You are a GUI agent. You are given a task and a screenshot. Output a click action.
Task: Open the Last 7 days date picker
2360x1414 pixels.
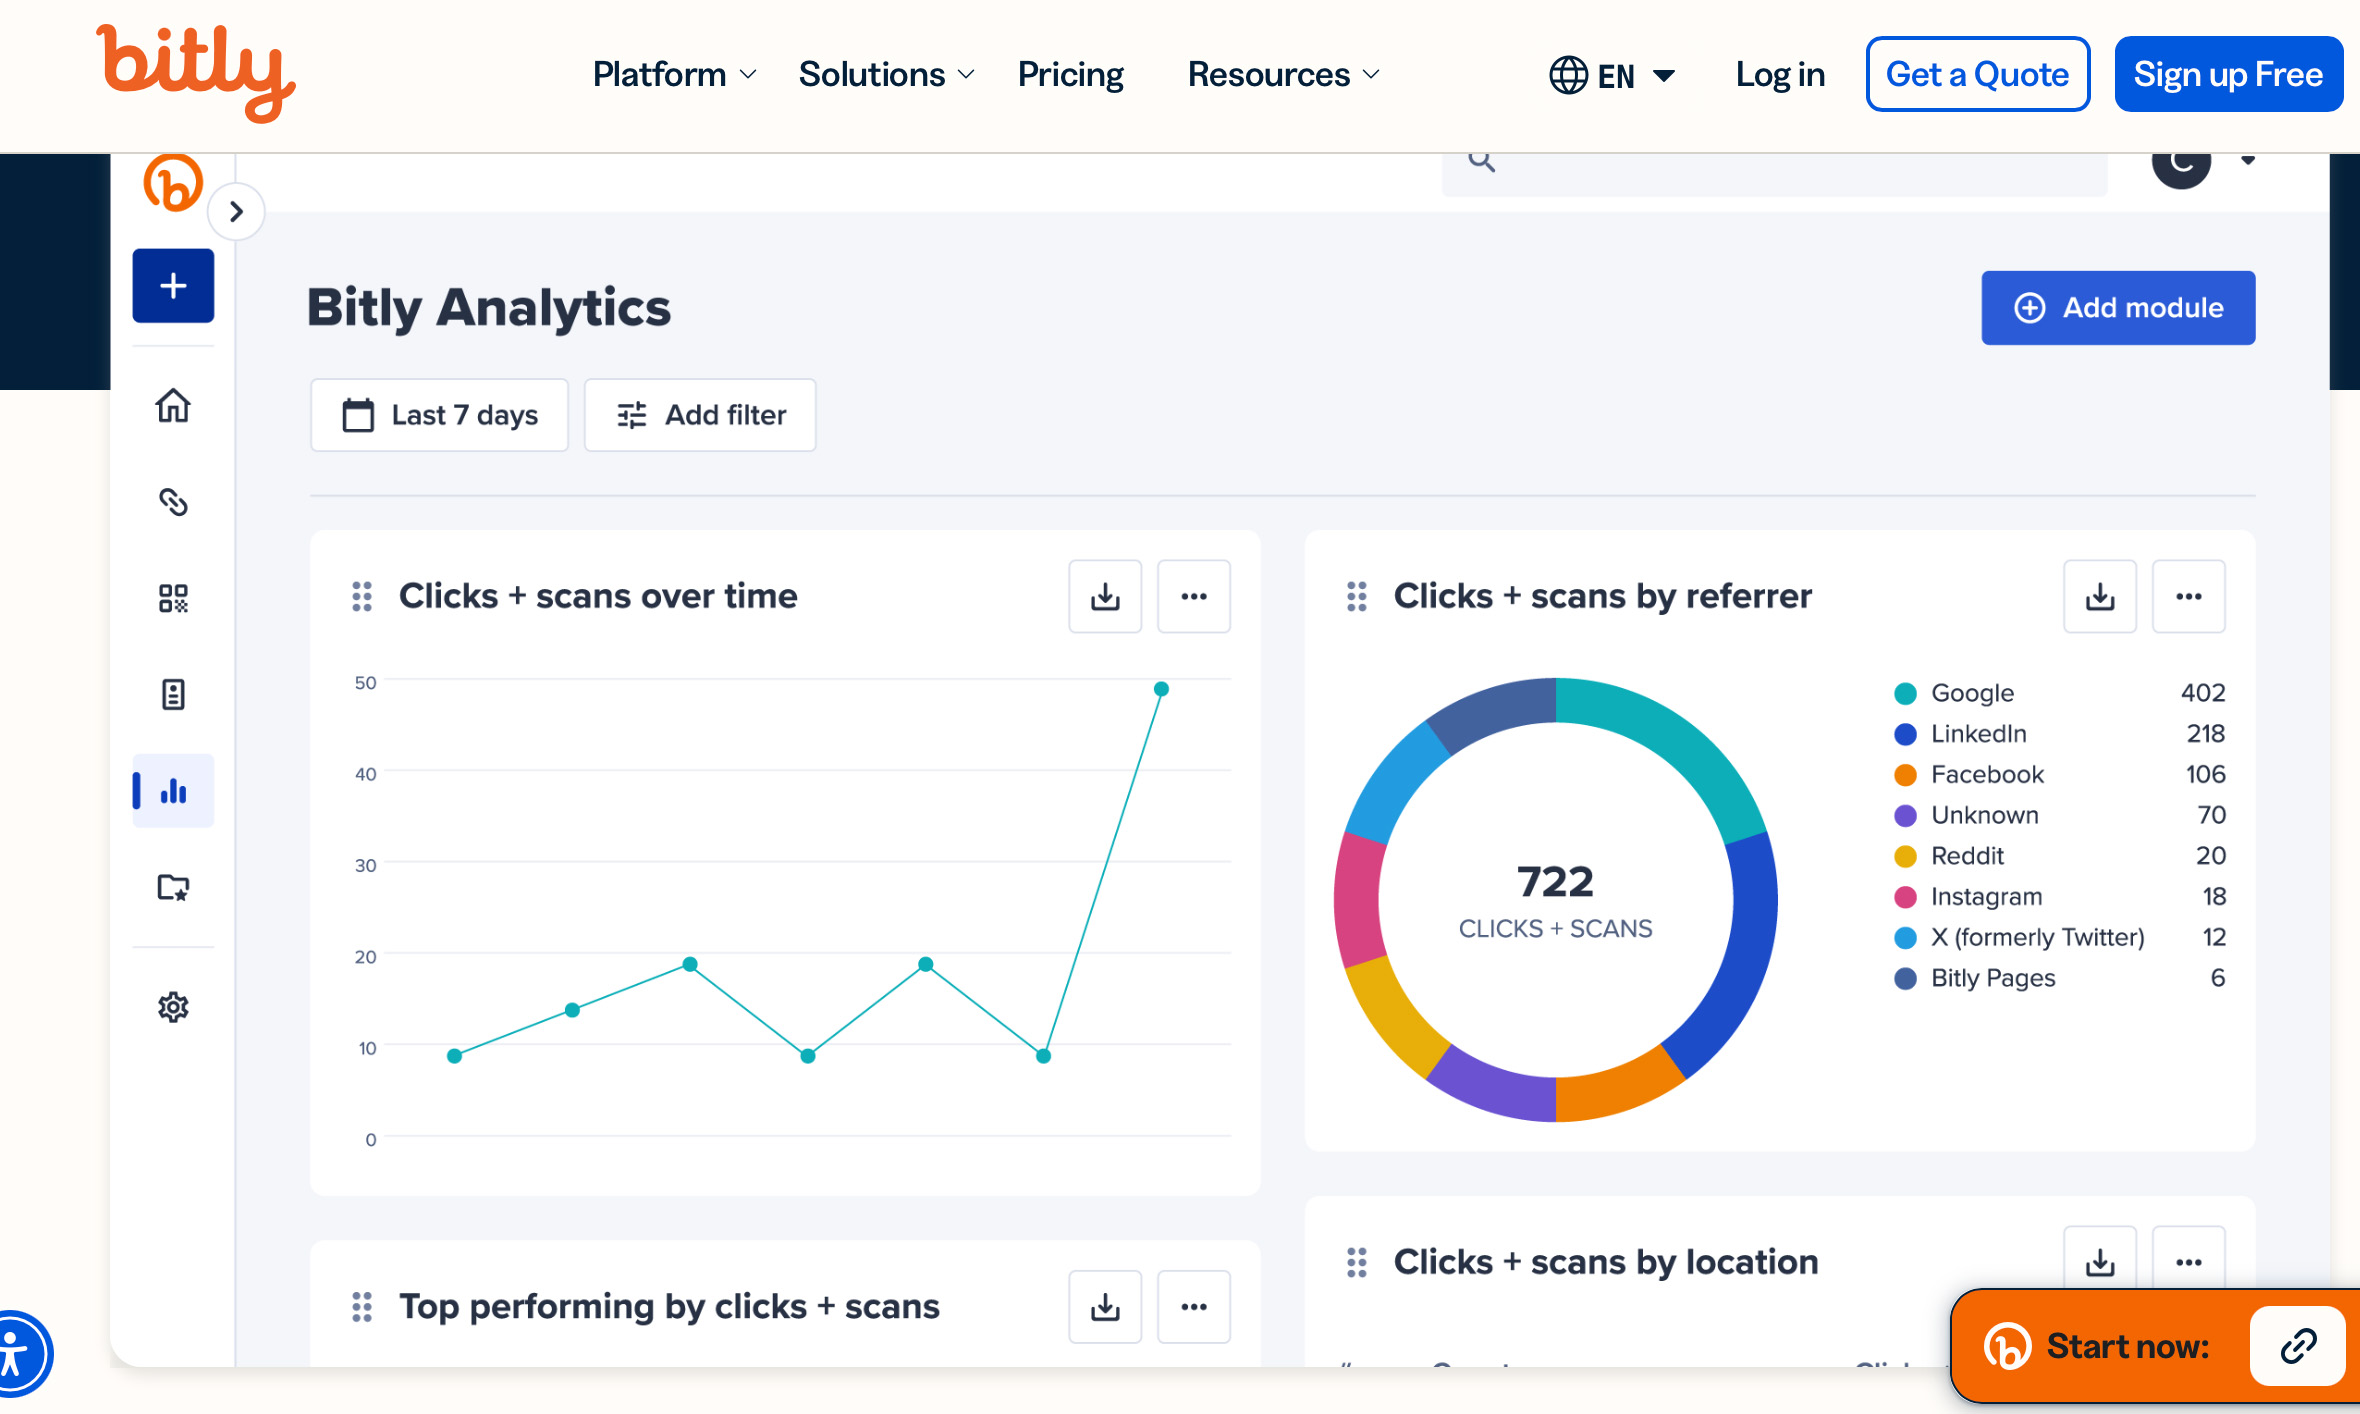439,414
